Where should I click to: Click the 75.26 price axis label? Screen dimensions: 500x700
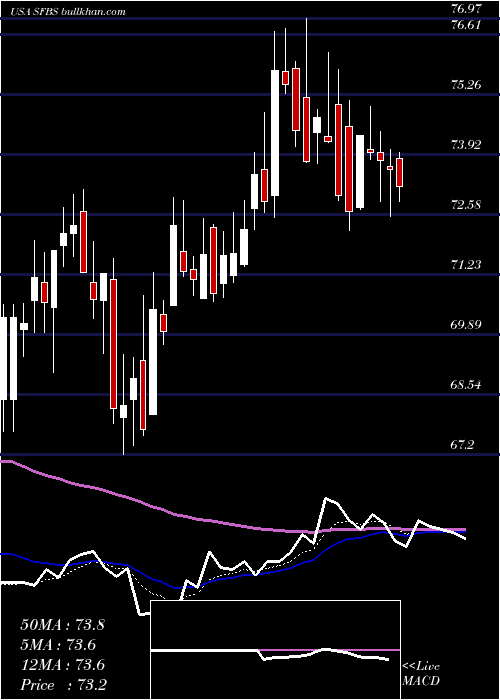[466, 85]
